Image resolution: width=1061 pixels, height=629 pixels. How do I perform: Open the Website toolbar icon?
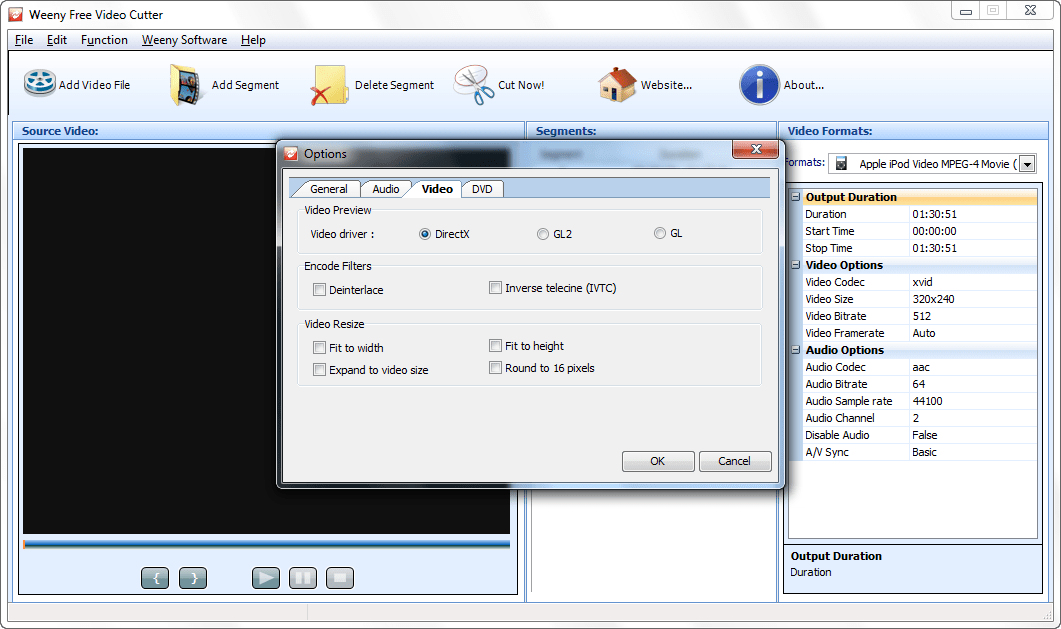pos(617,84)
